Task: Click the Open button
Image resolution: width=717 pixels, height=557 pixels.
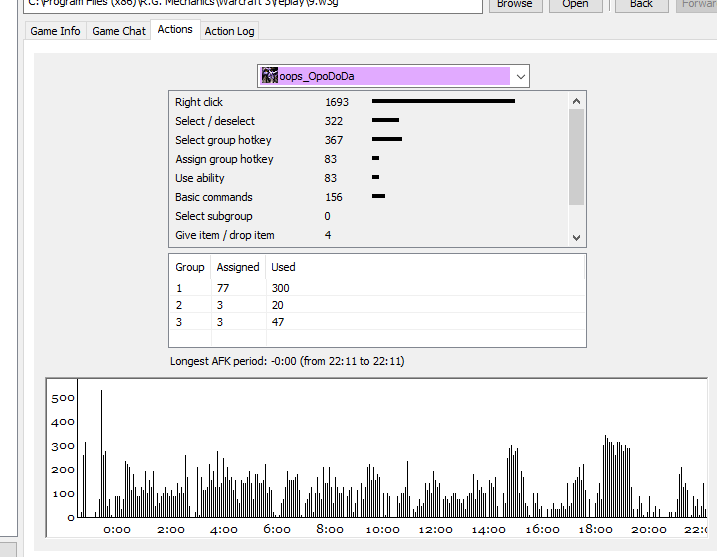Action: click(575, 4)
